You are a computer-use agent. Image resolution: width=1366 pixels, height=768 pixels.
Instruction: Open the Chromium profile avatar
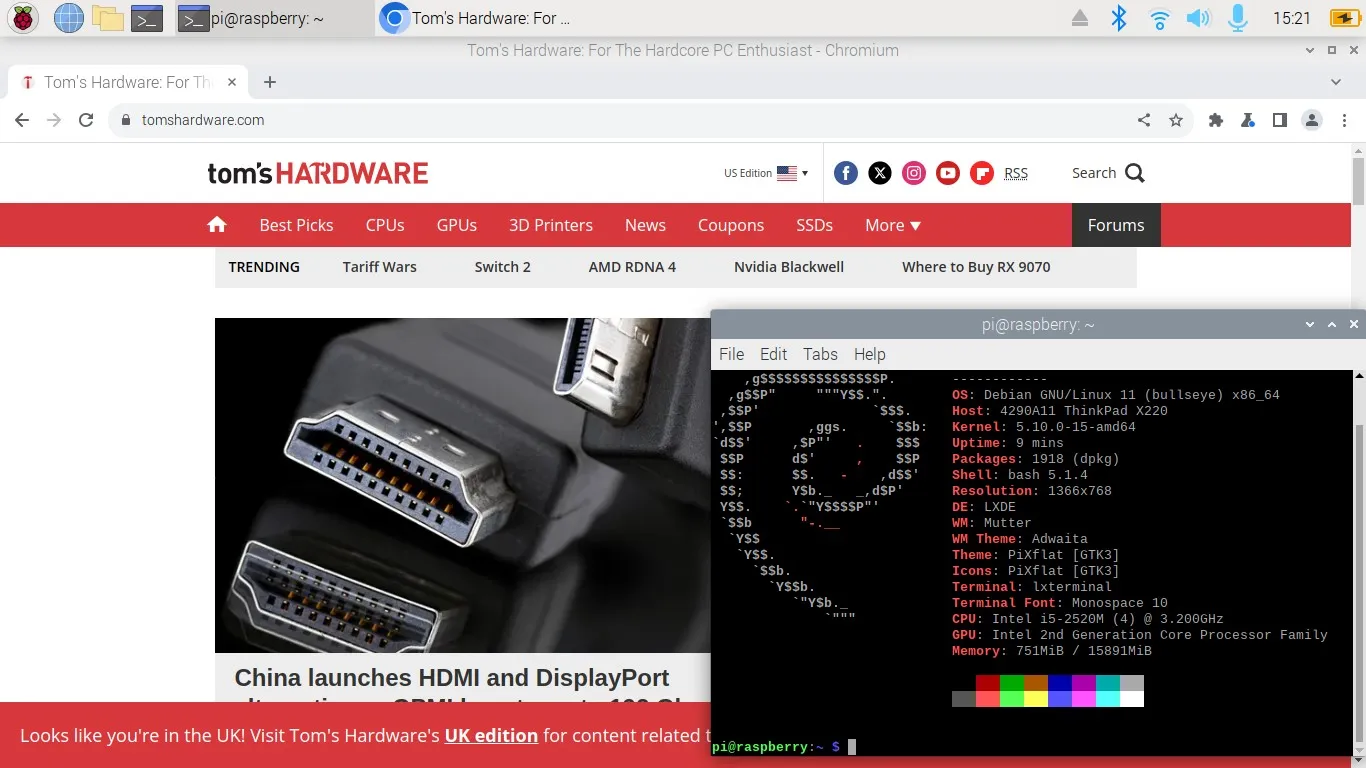coord(1312,120)
